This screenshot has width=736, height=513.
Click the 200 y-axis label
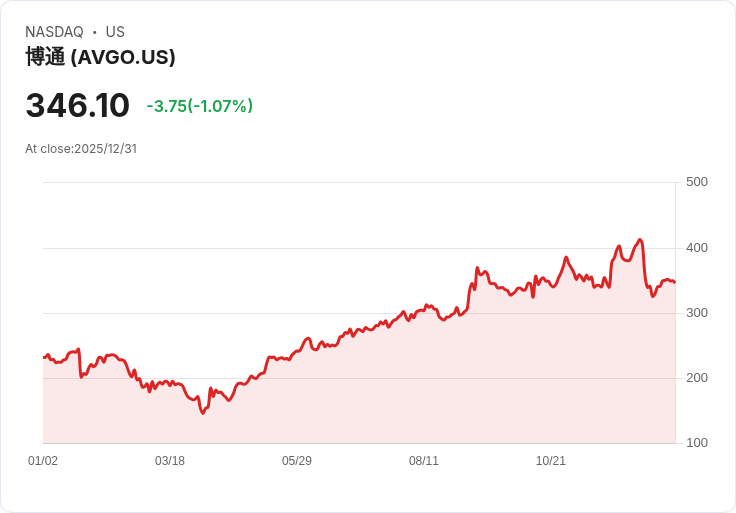(696, 378)
